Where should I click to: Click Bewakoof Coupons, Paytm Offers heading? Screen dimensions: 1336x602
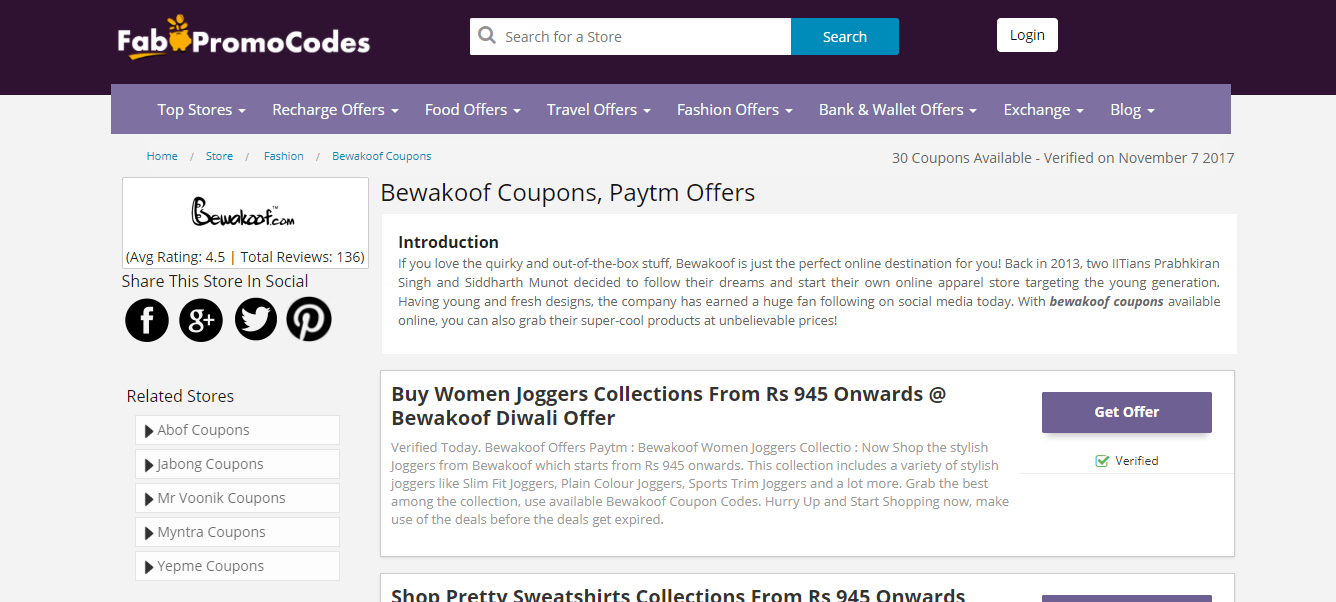568,193
